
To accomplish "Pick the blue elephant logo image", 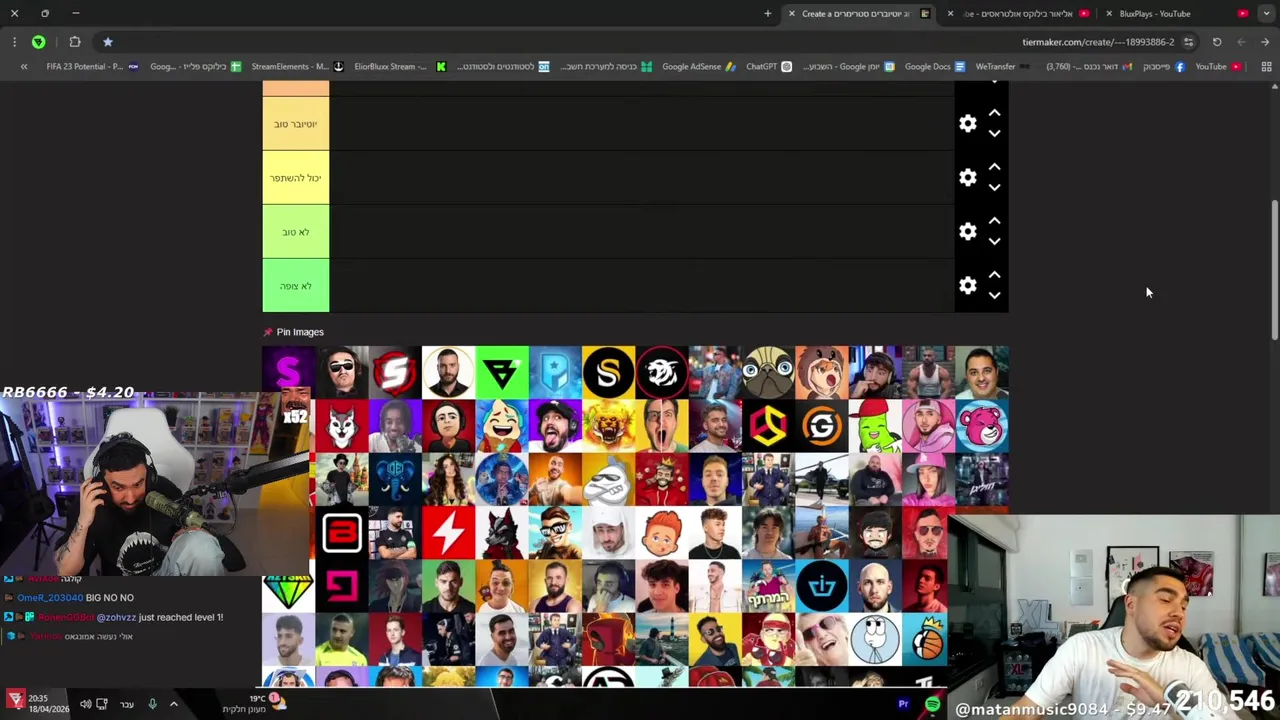I will (x=395, y=479).
